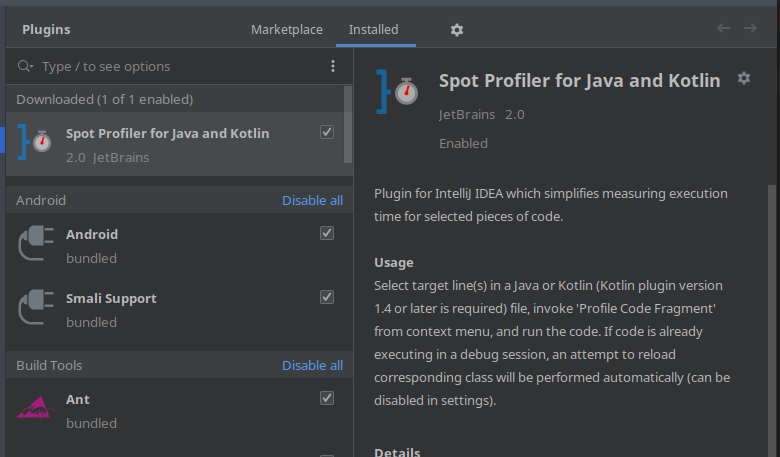Click the Android plugin plug icon
The height and width of the screenshot is (457, 780).
36,246
